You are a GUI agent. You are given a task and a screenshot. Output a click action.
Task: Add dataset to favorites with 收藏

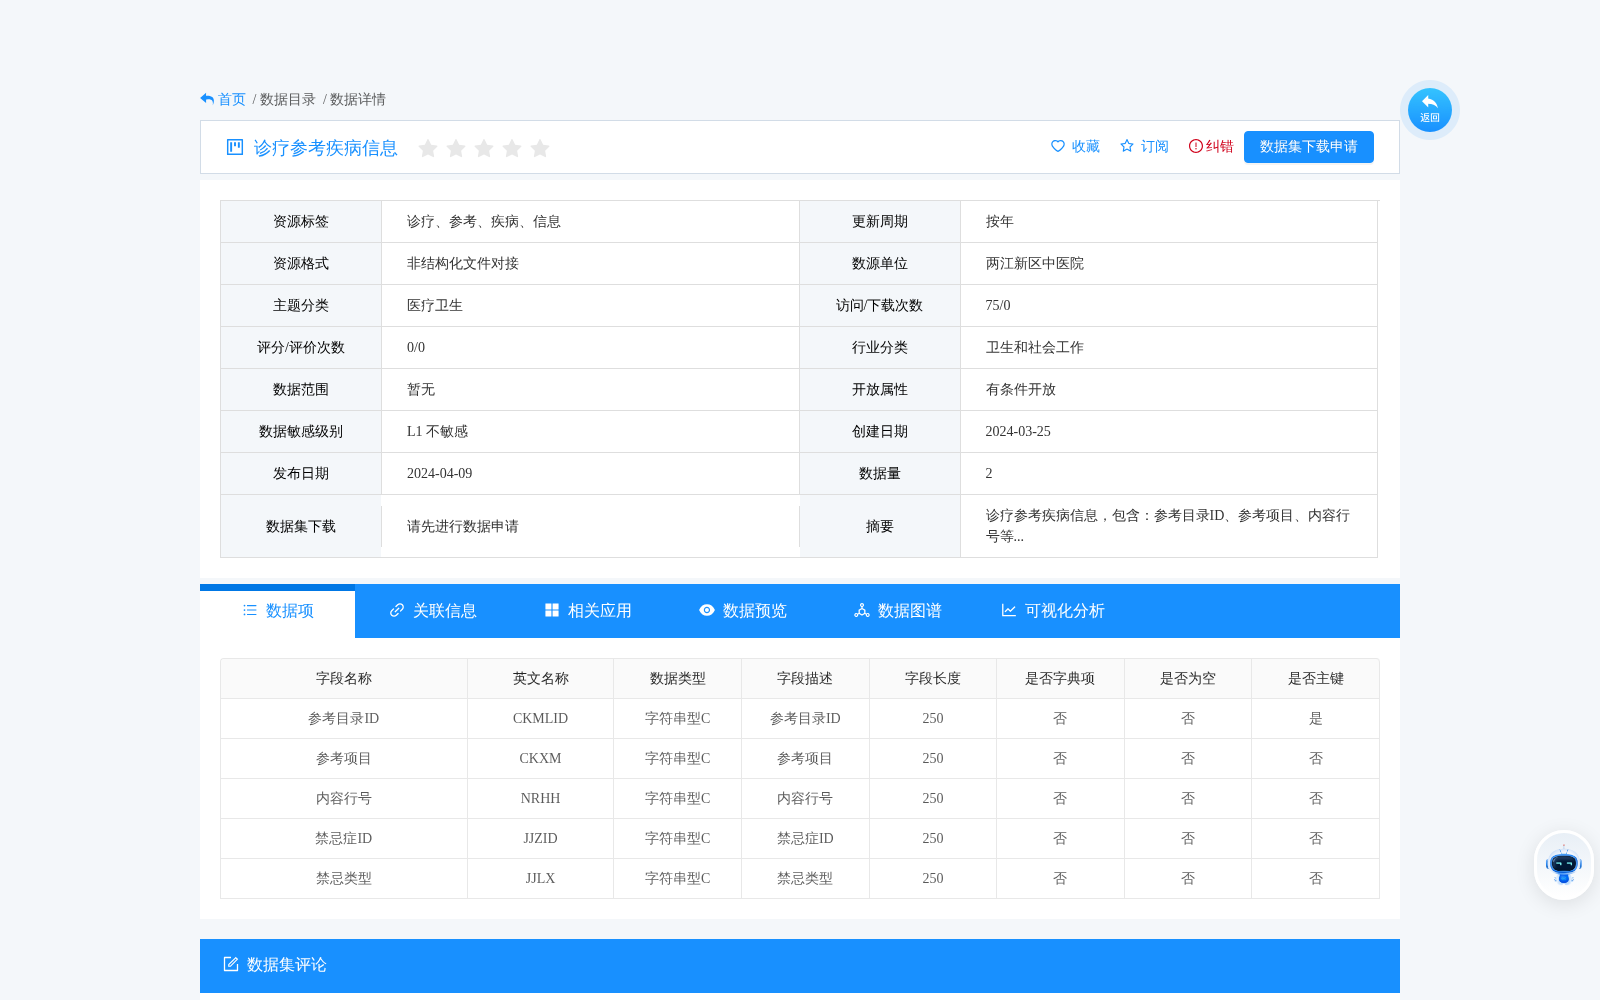tap(1075, 146)
